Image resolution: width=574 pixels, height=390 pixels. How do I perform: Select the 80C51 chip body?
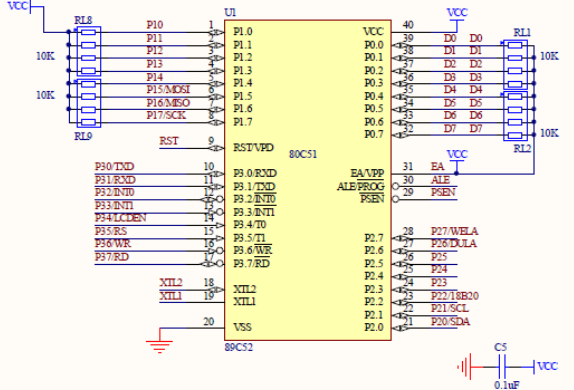click(308, 180)
